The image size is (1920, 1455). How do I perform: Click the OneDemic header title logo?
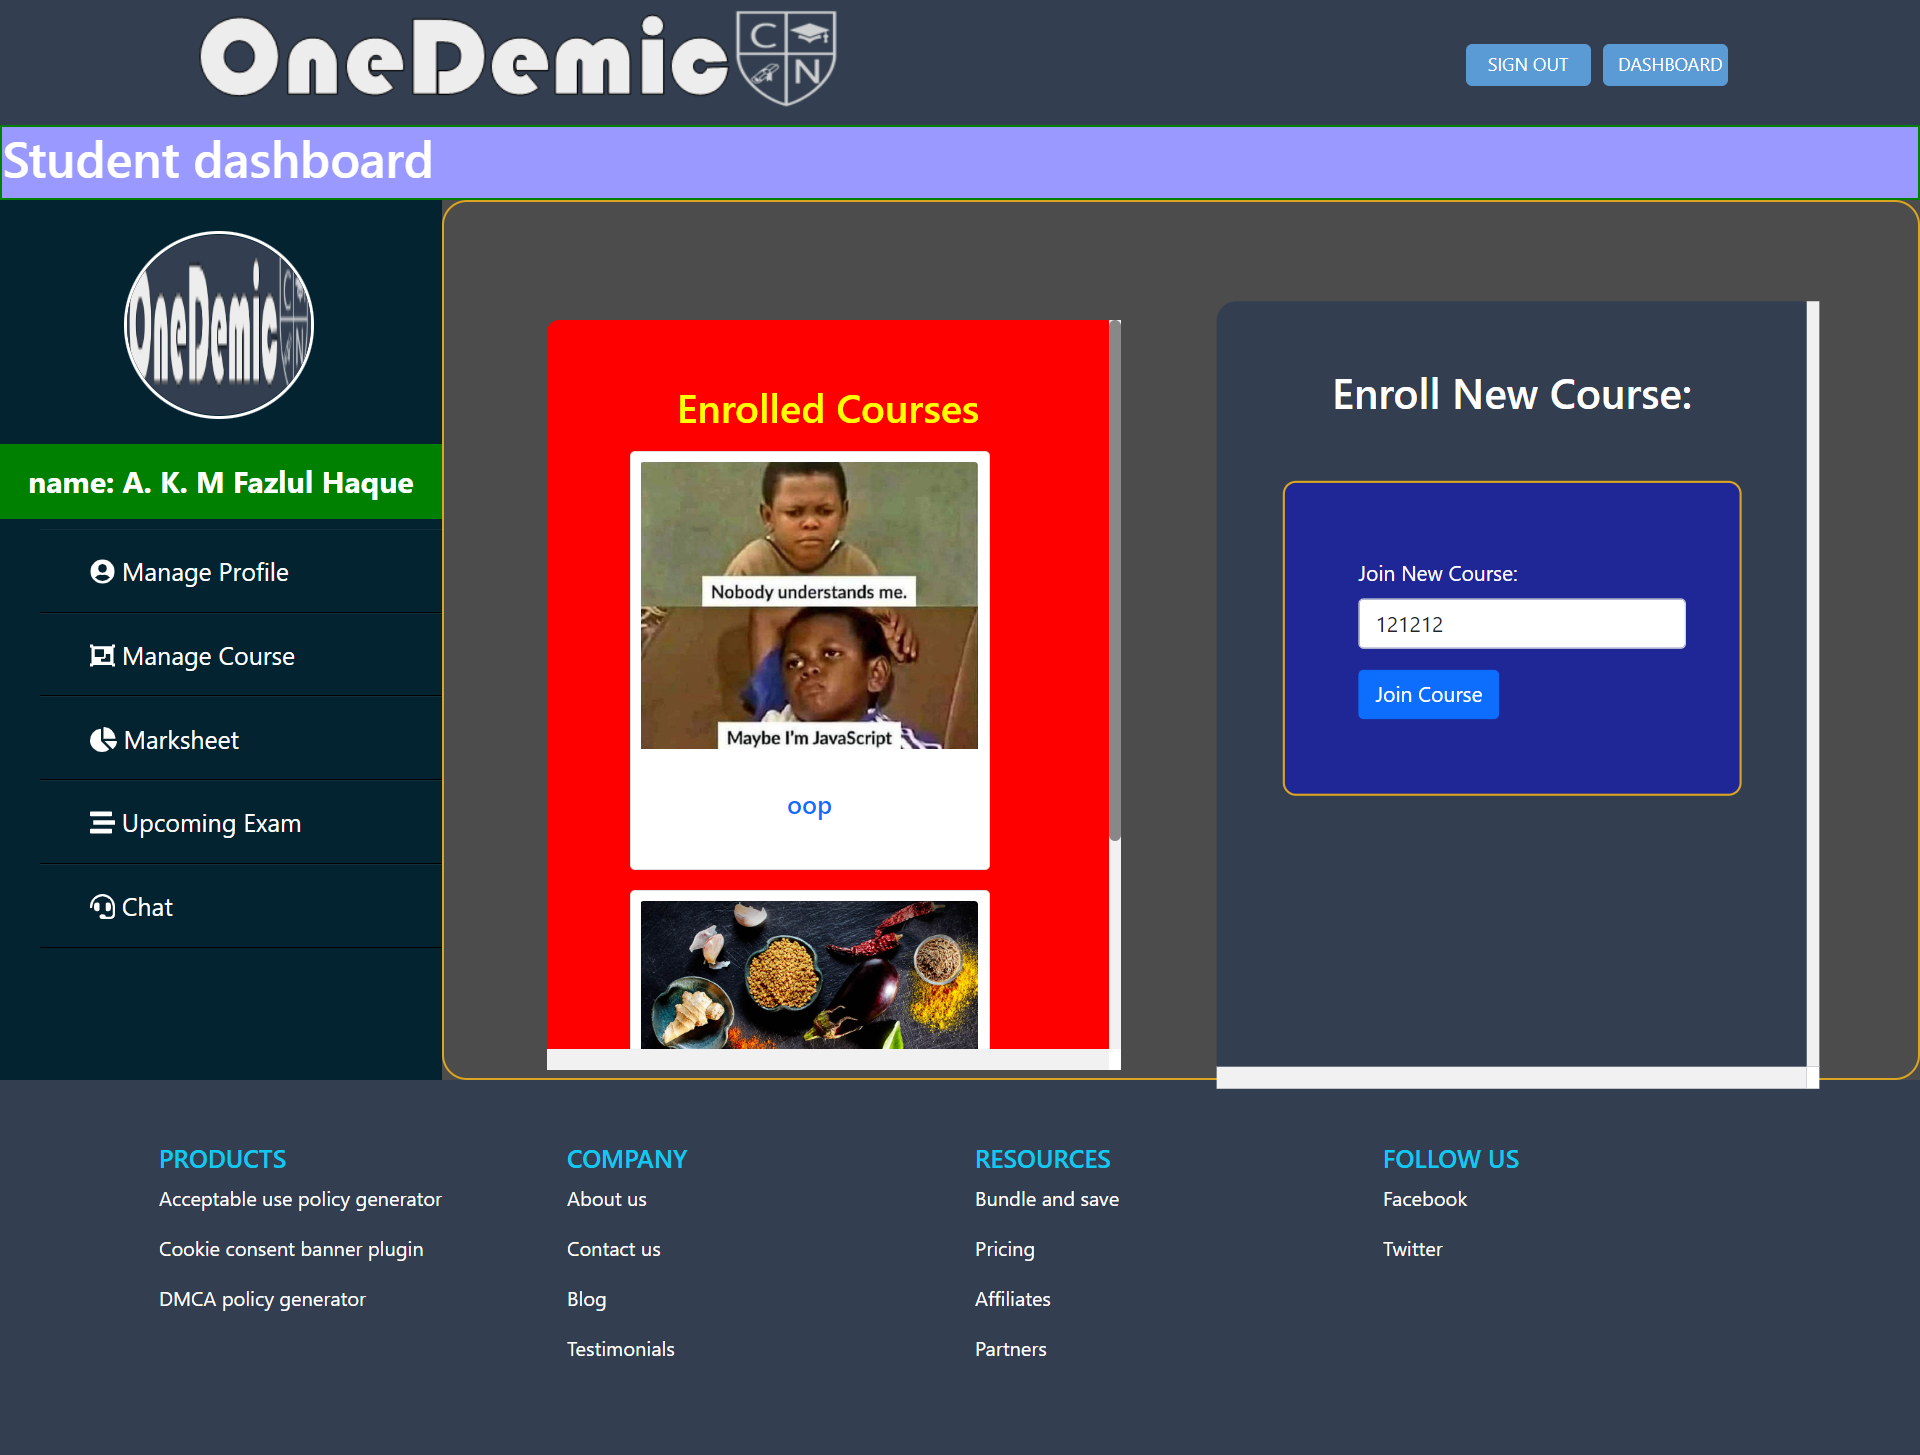(x=465, y=58)
